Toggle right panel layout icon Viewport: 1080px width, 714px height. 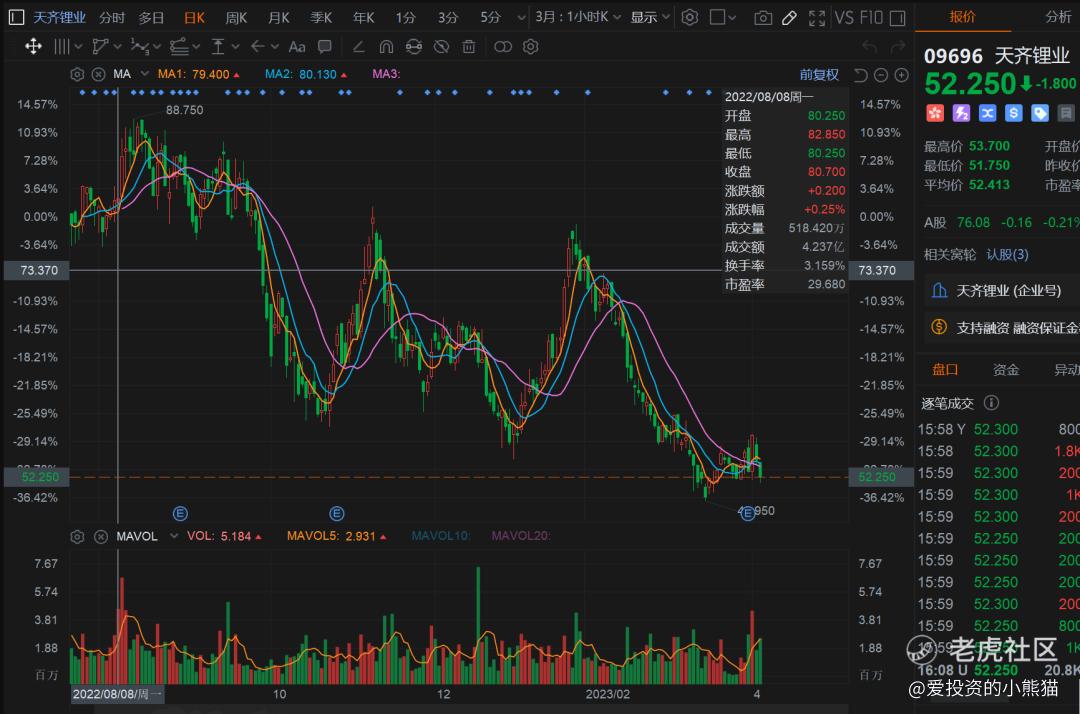point(897,18)
